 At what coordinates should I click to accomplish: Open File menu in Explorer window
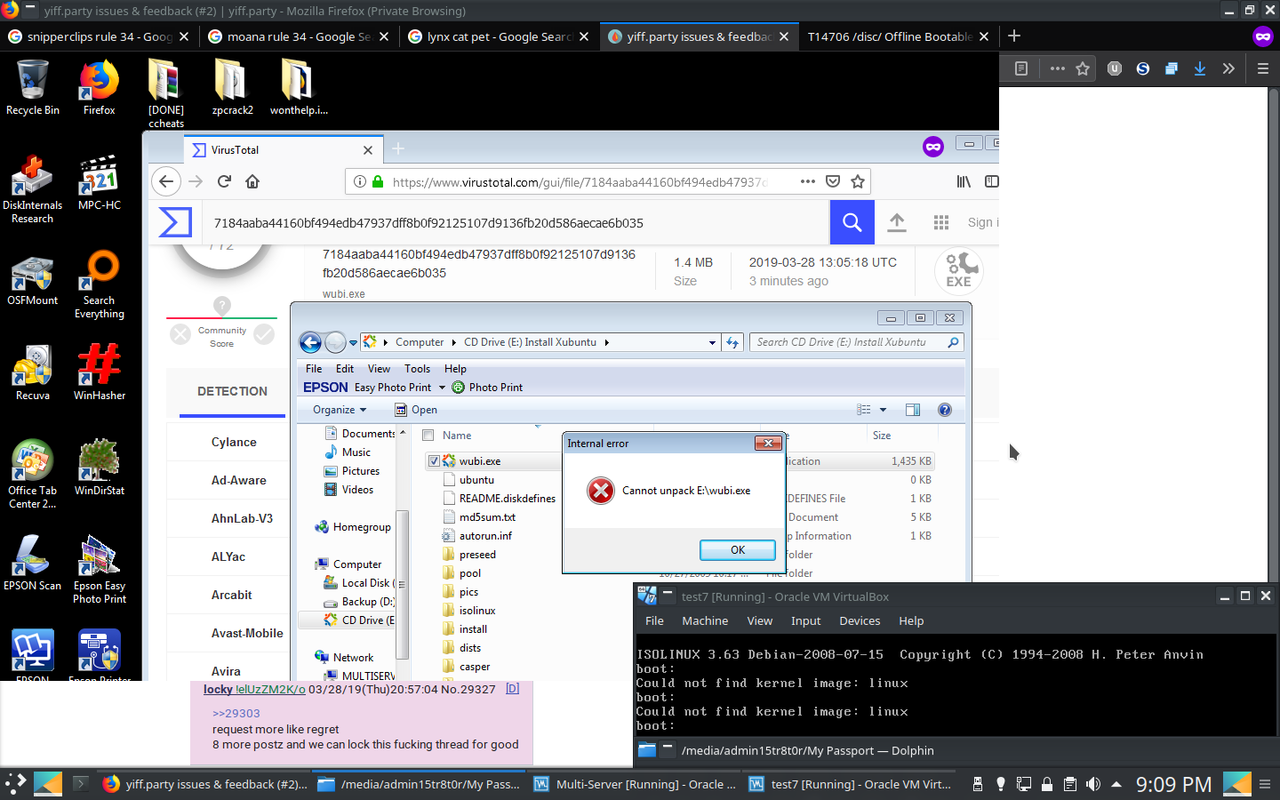314,368
